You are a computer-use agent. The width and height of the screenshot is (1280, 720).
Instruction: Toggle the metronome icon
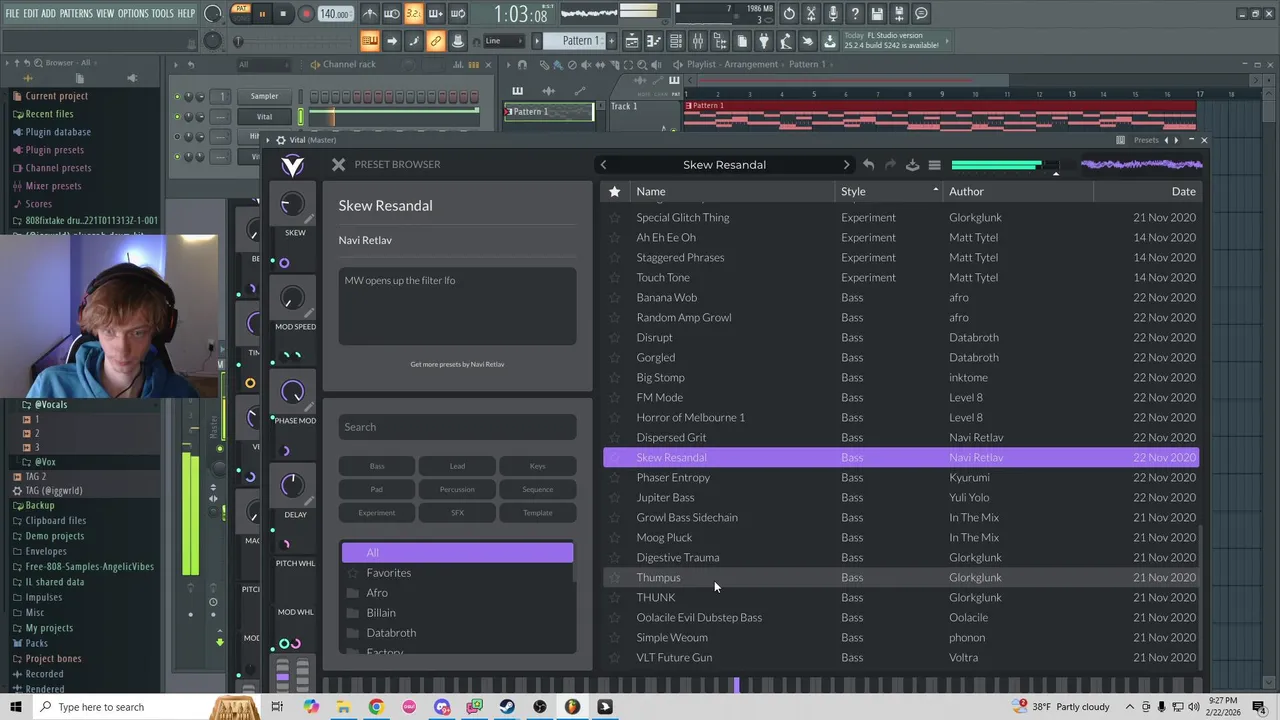tap(370, 14)
